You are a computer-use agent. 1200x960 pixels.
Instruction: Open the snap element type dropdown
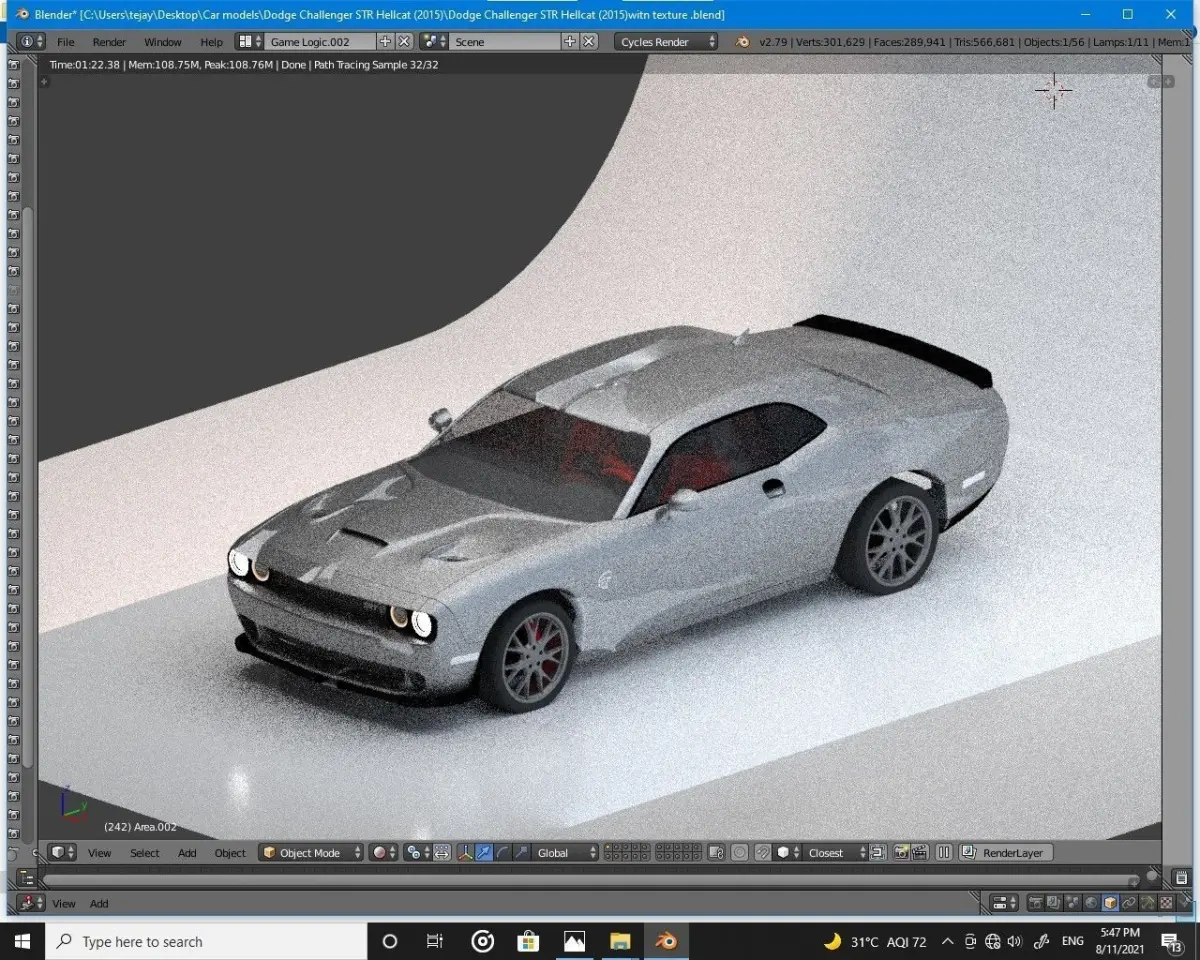788,853
